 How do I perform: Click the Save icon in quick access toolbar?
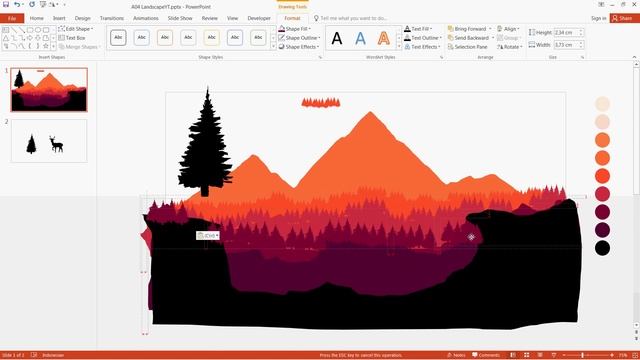click(6, 4)
